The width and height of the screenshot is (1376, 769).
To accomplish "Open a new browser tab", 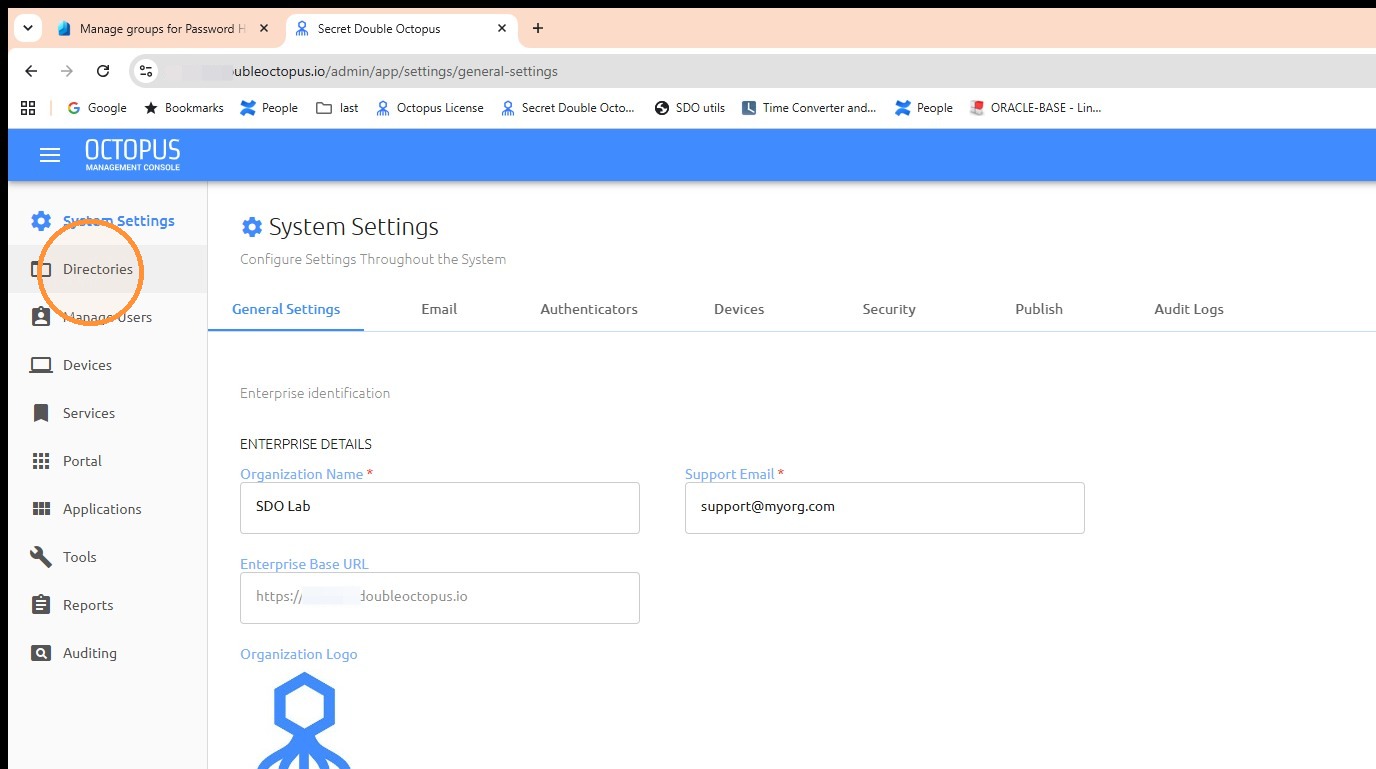I will coord(538,28).
